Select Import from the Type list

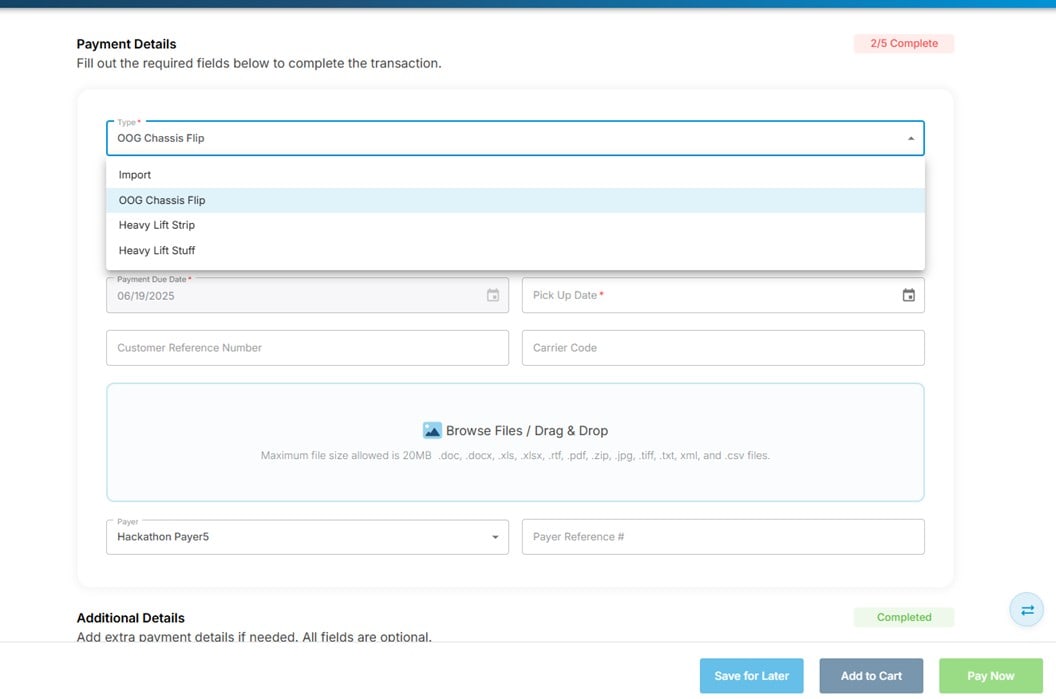coord(135,175)
